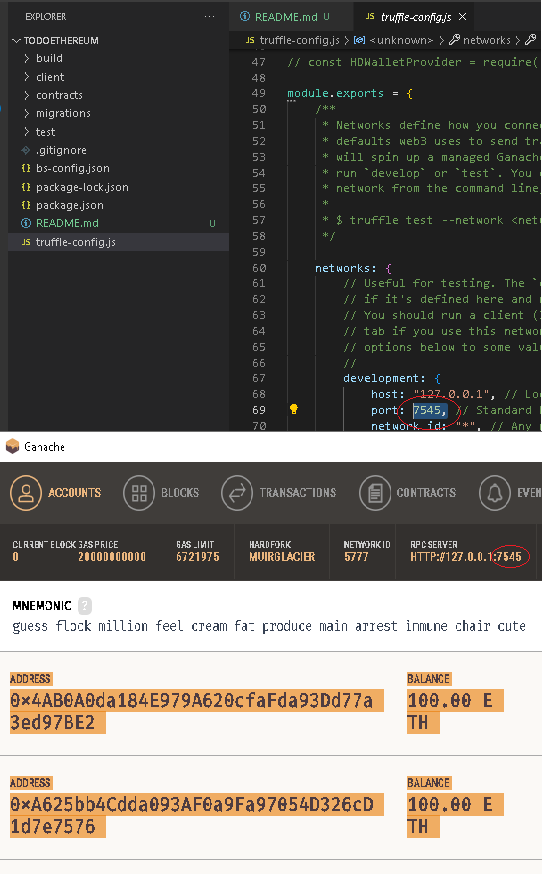542x874 pixels.
Task: Click the second account address 0xA625bb4C...
Action: click(197, 815)
